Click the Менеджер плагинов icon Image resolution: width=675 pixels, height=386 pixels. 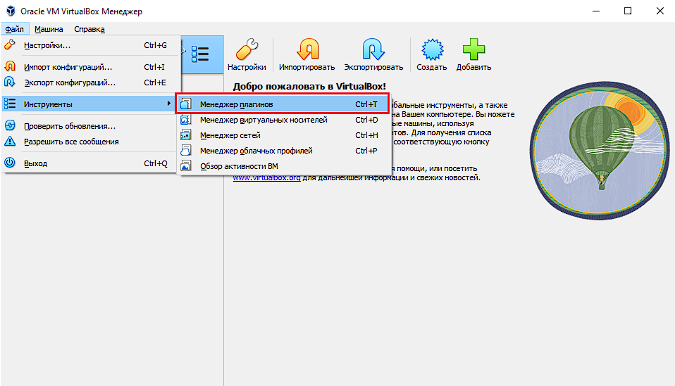tap(186, 104)
